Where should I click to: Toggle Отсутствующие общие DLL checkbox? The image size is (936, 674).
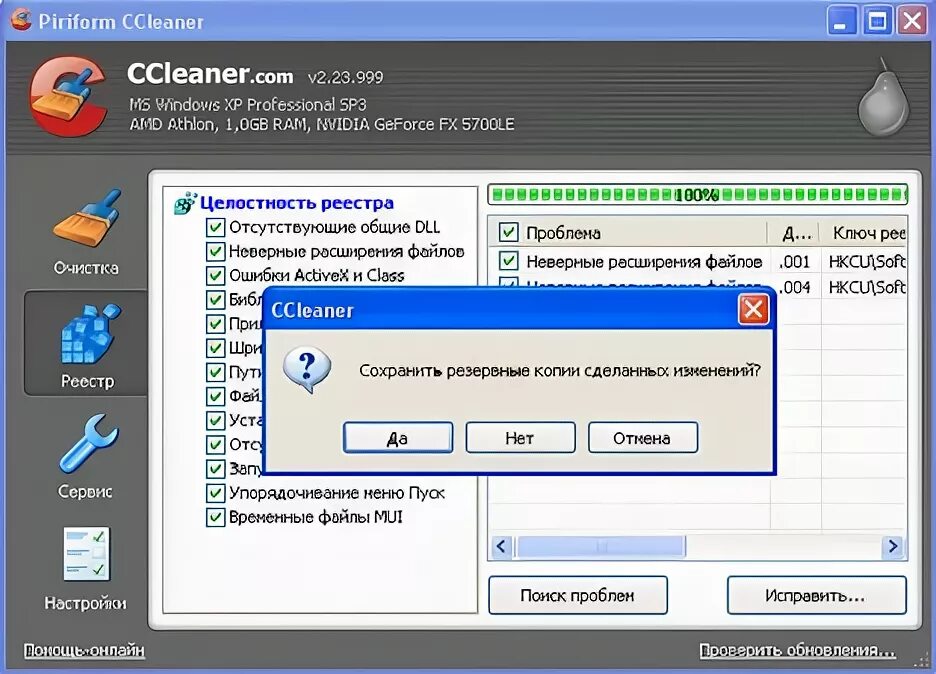(215, 227)
